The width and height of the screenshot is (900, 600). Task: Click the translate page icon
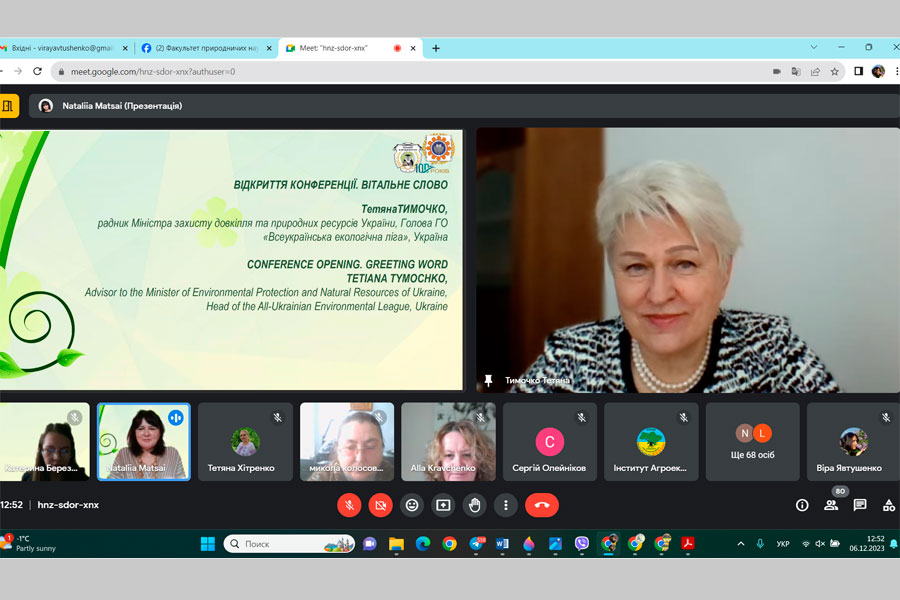point(796,72)
